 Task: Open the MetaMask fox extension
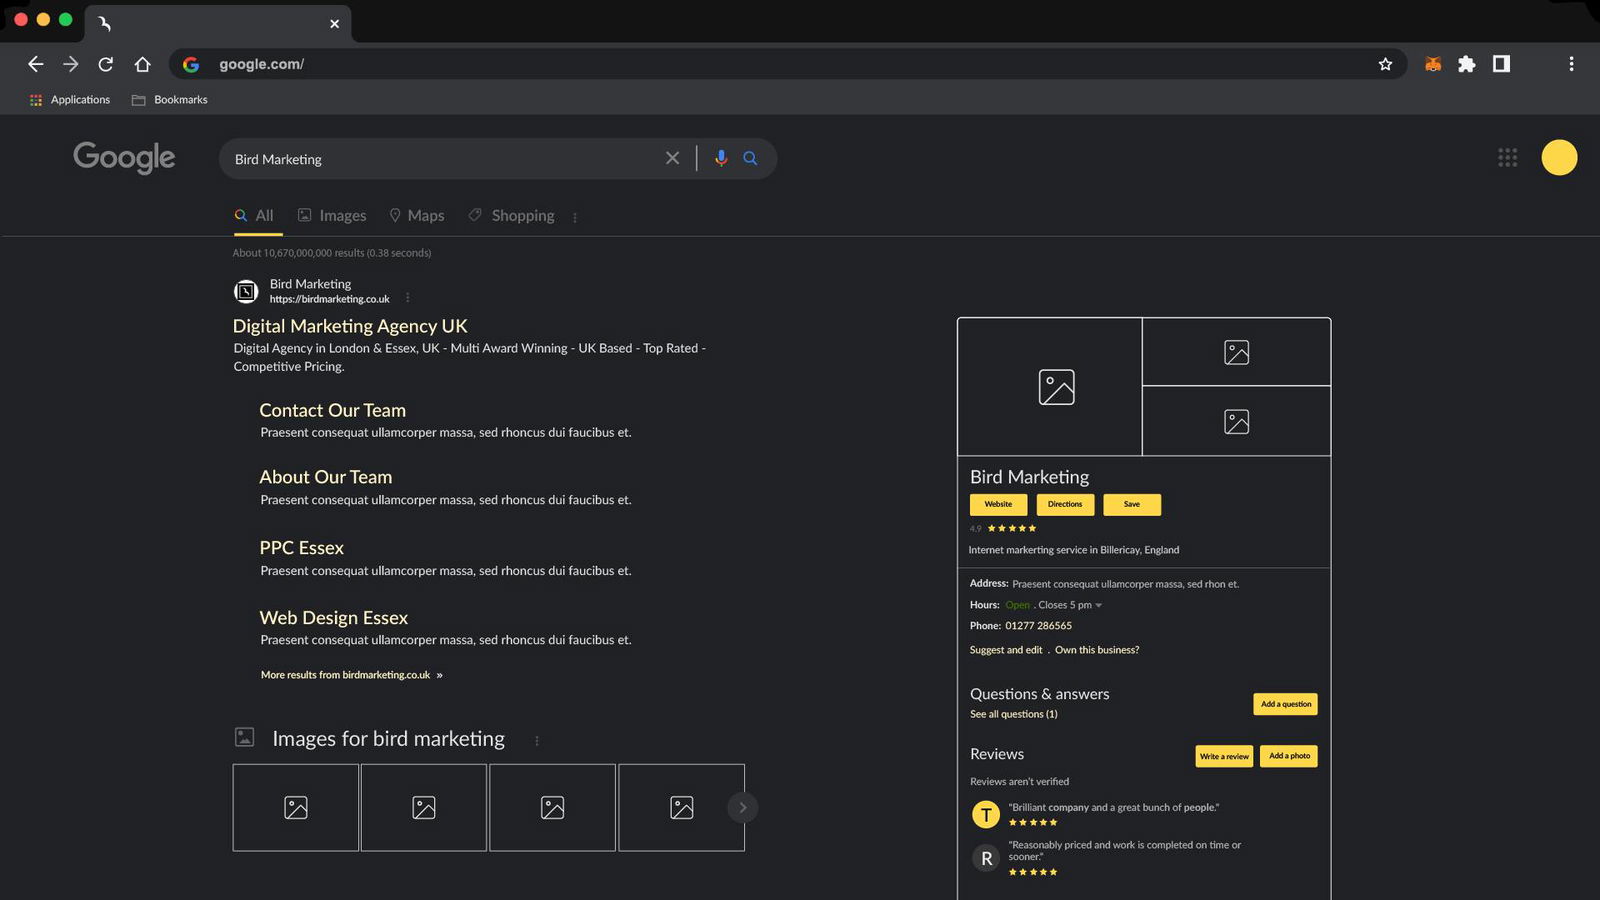coord(1433,64)
